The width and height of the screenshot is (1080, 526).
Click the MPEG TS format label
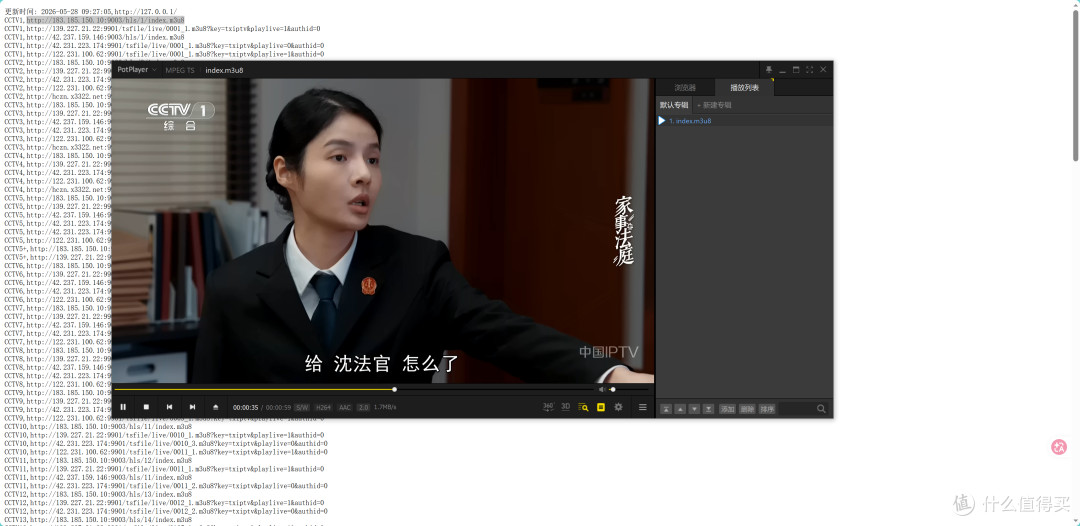[180, 70]
